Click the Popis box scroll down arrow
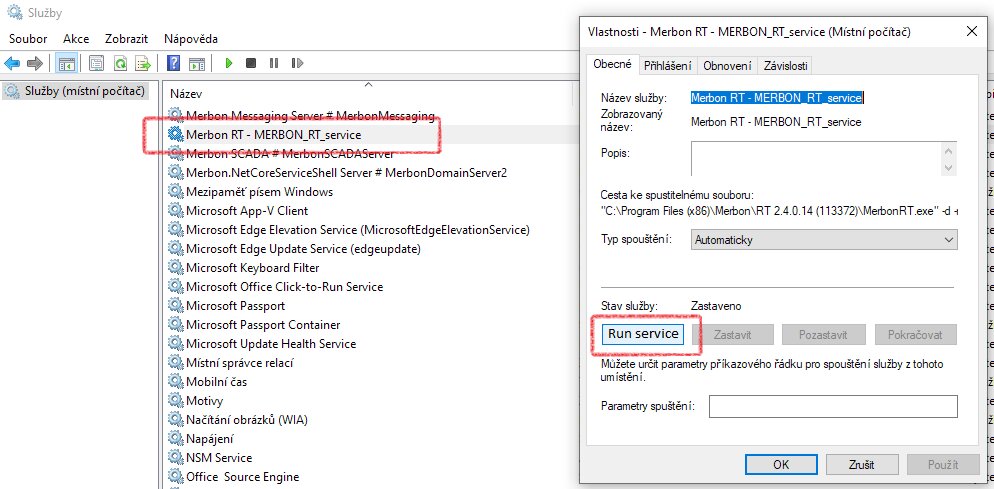Viewport: 994px width, 489px height. pos(949,168)
